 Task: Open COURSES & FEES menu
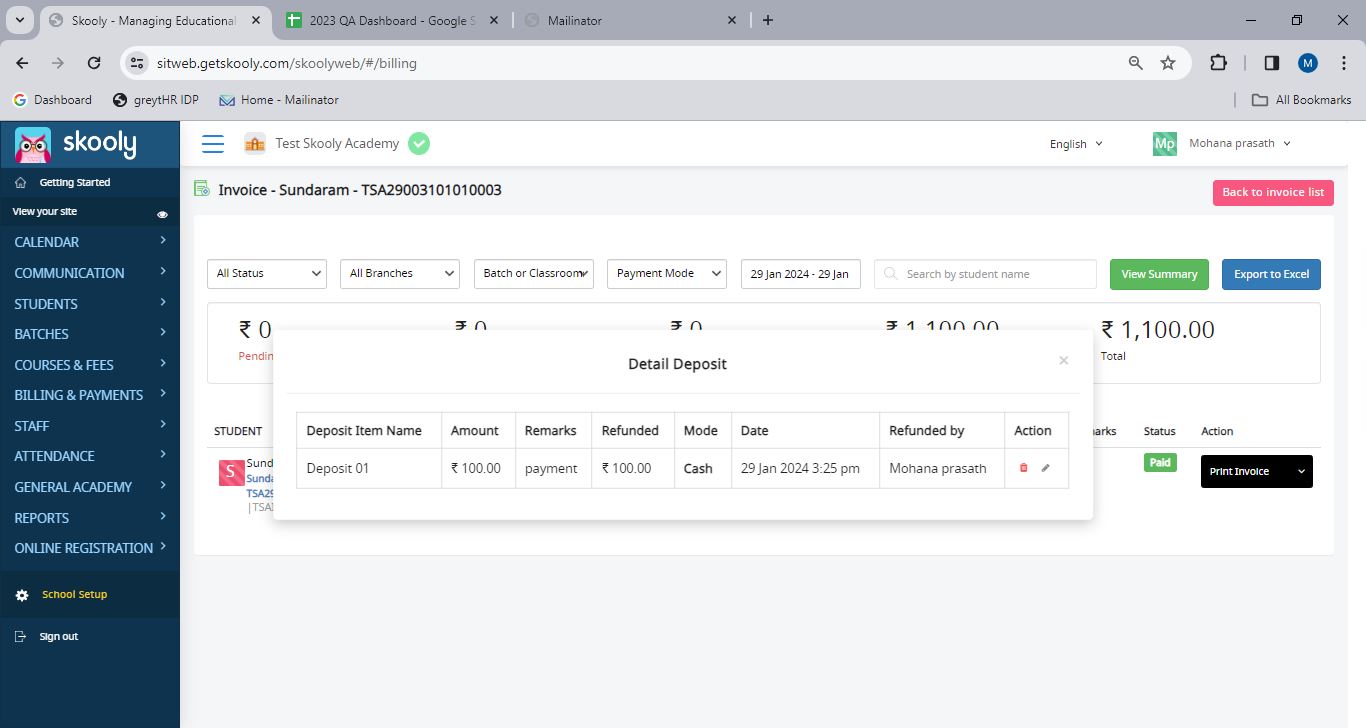click(x=90, y=365)
